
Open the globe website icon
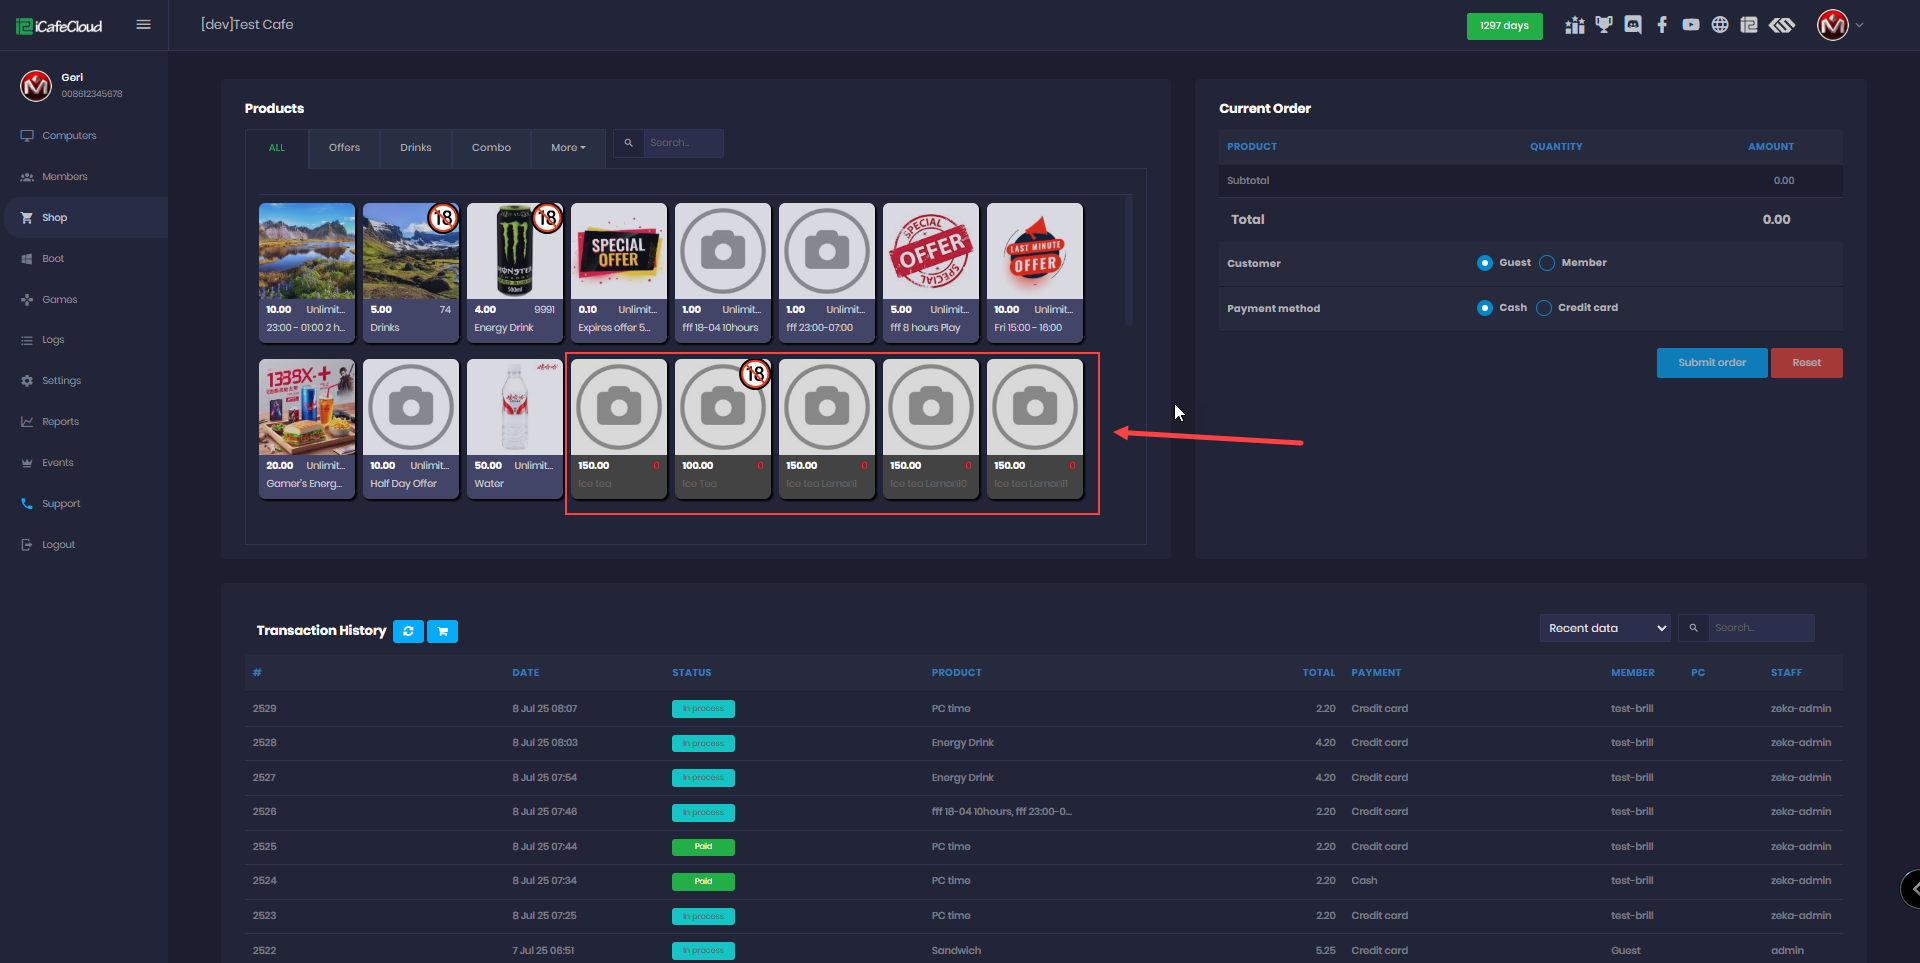coord(1720,25)
